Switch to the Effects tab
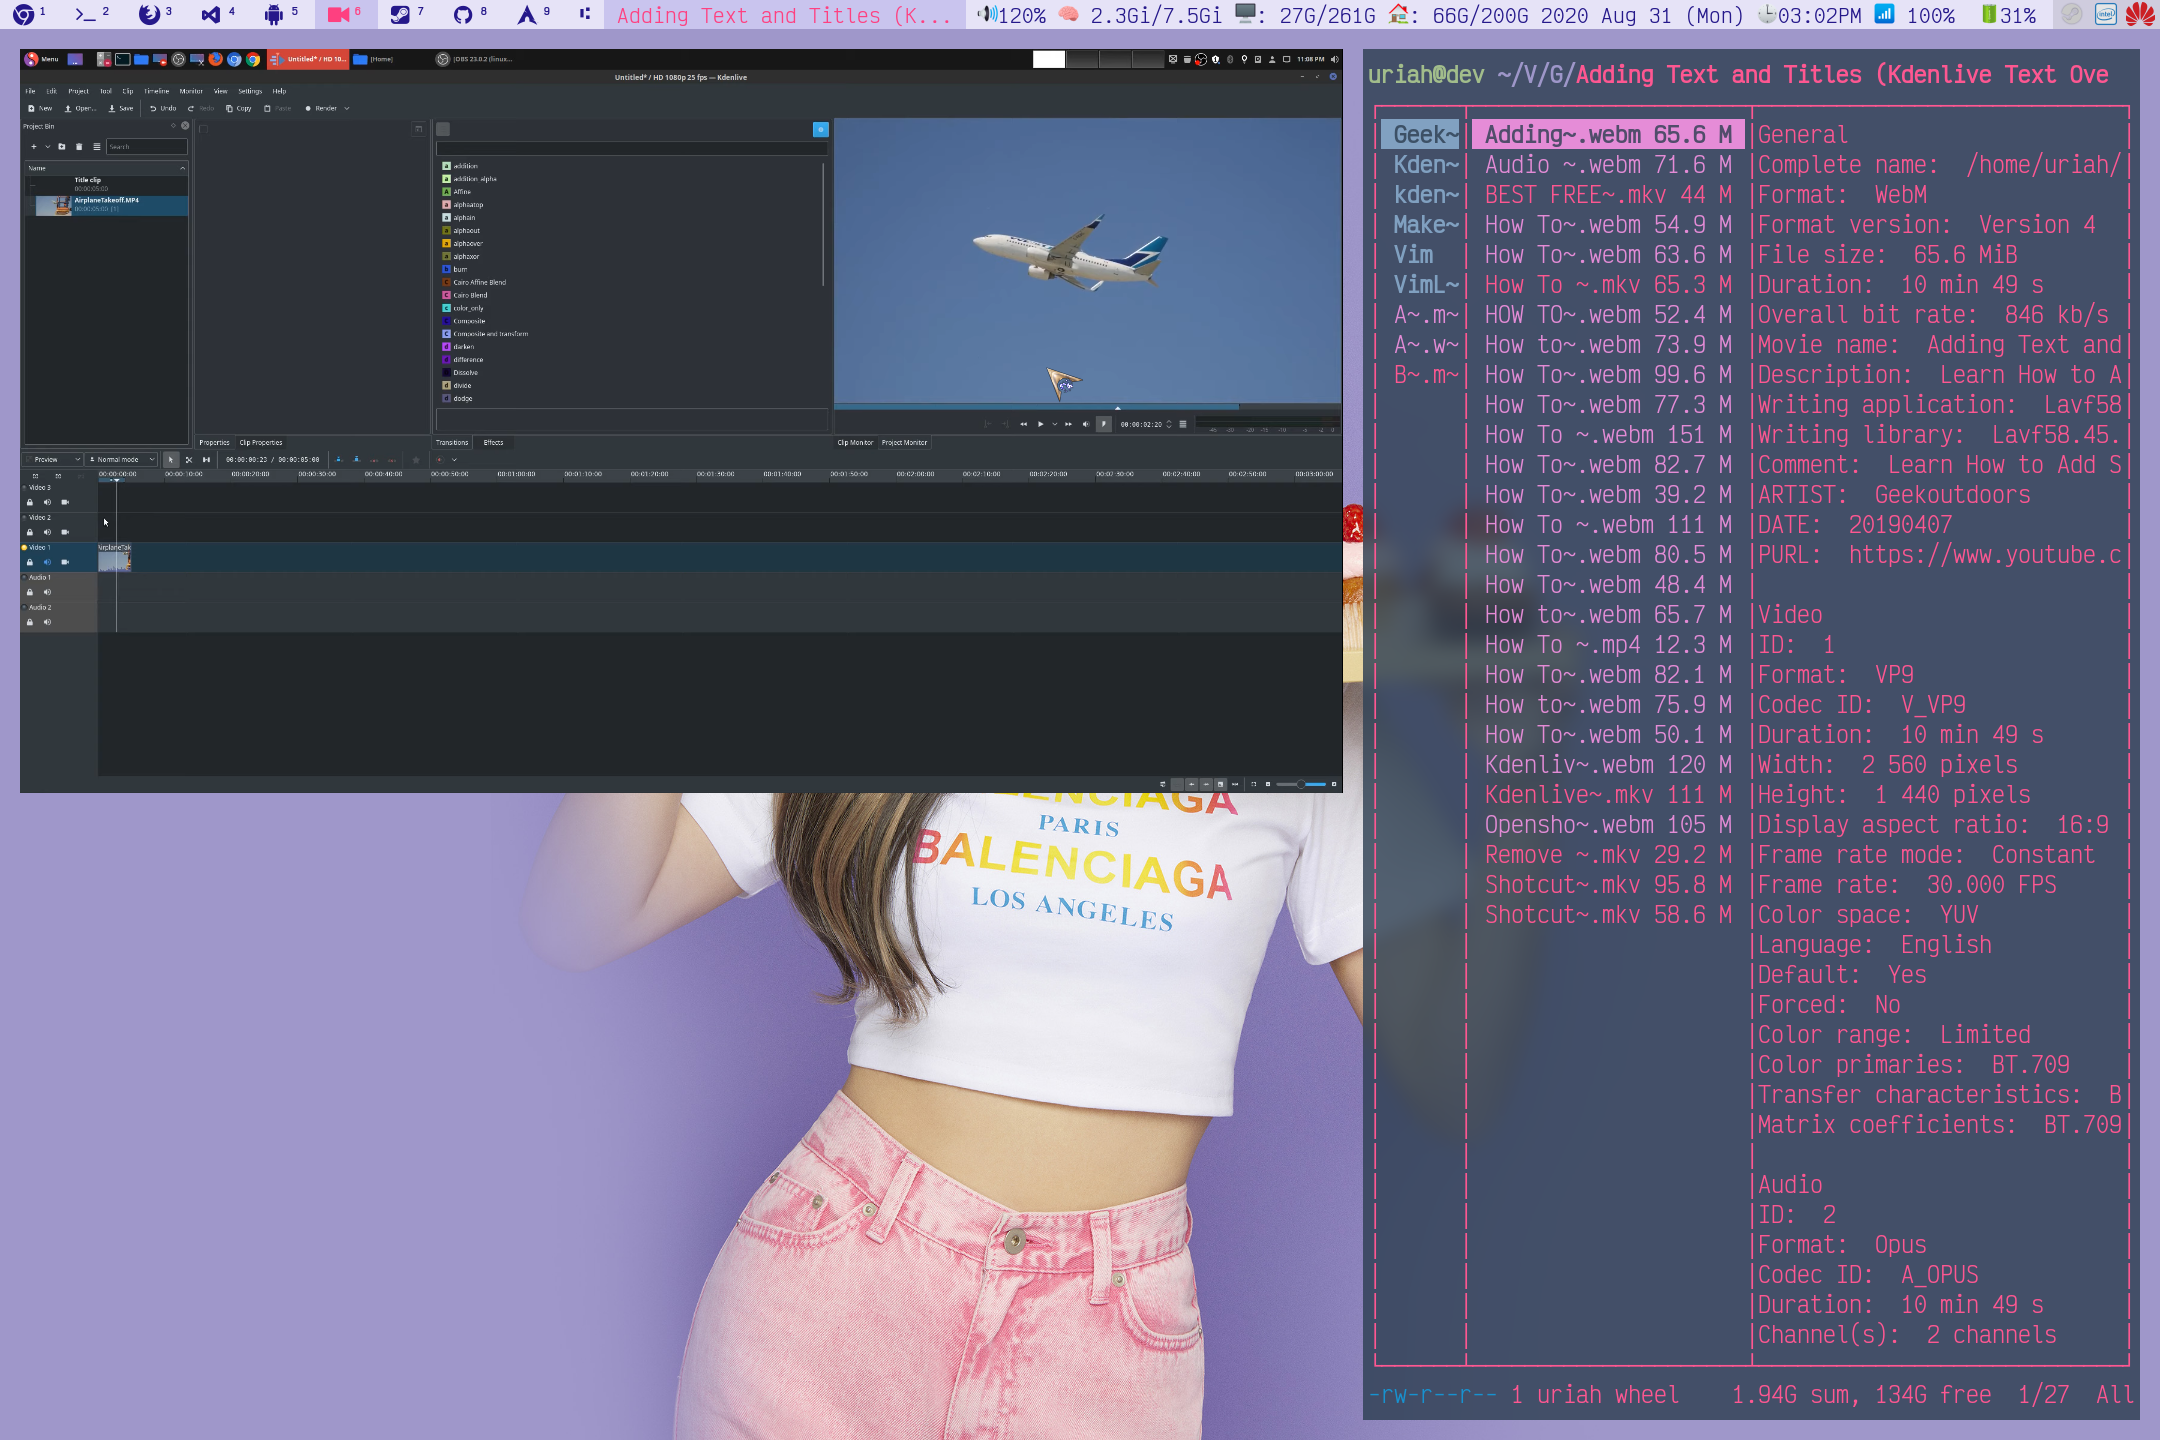This screenshot has width=2160, height=1440. [493, 442]
